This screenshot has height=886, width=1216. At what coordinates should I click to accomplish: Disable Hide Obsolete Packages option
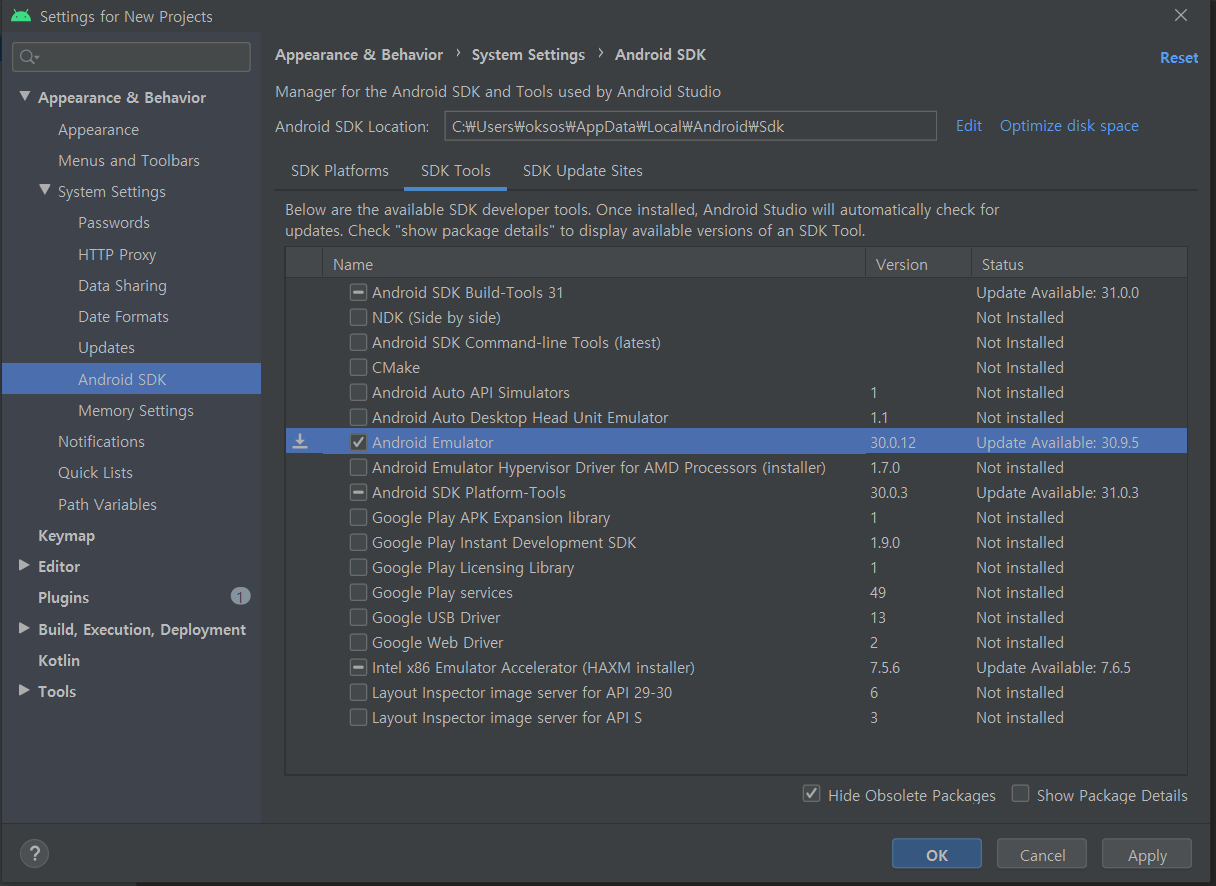(x=812, y=794)
